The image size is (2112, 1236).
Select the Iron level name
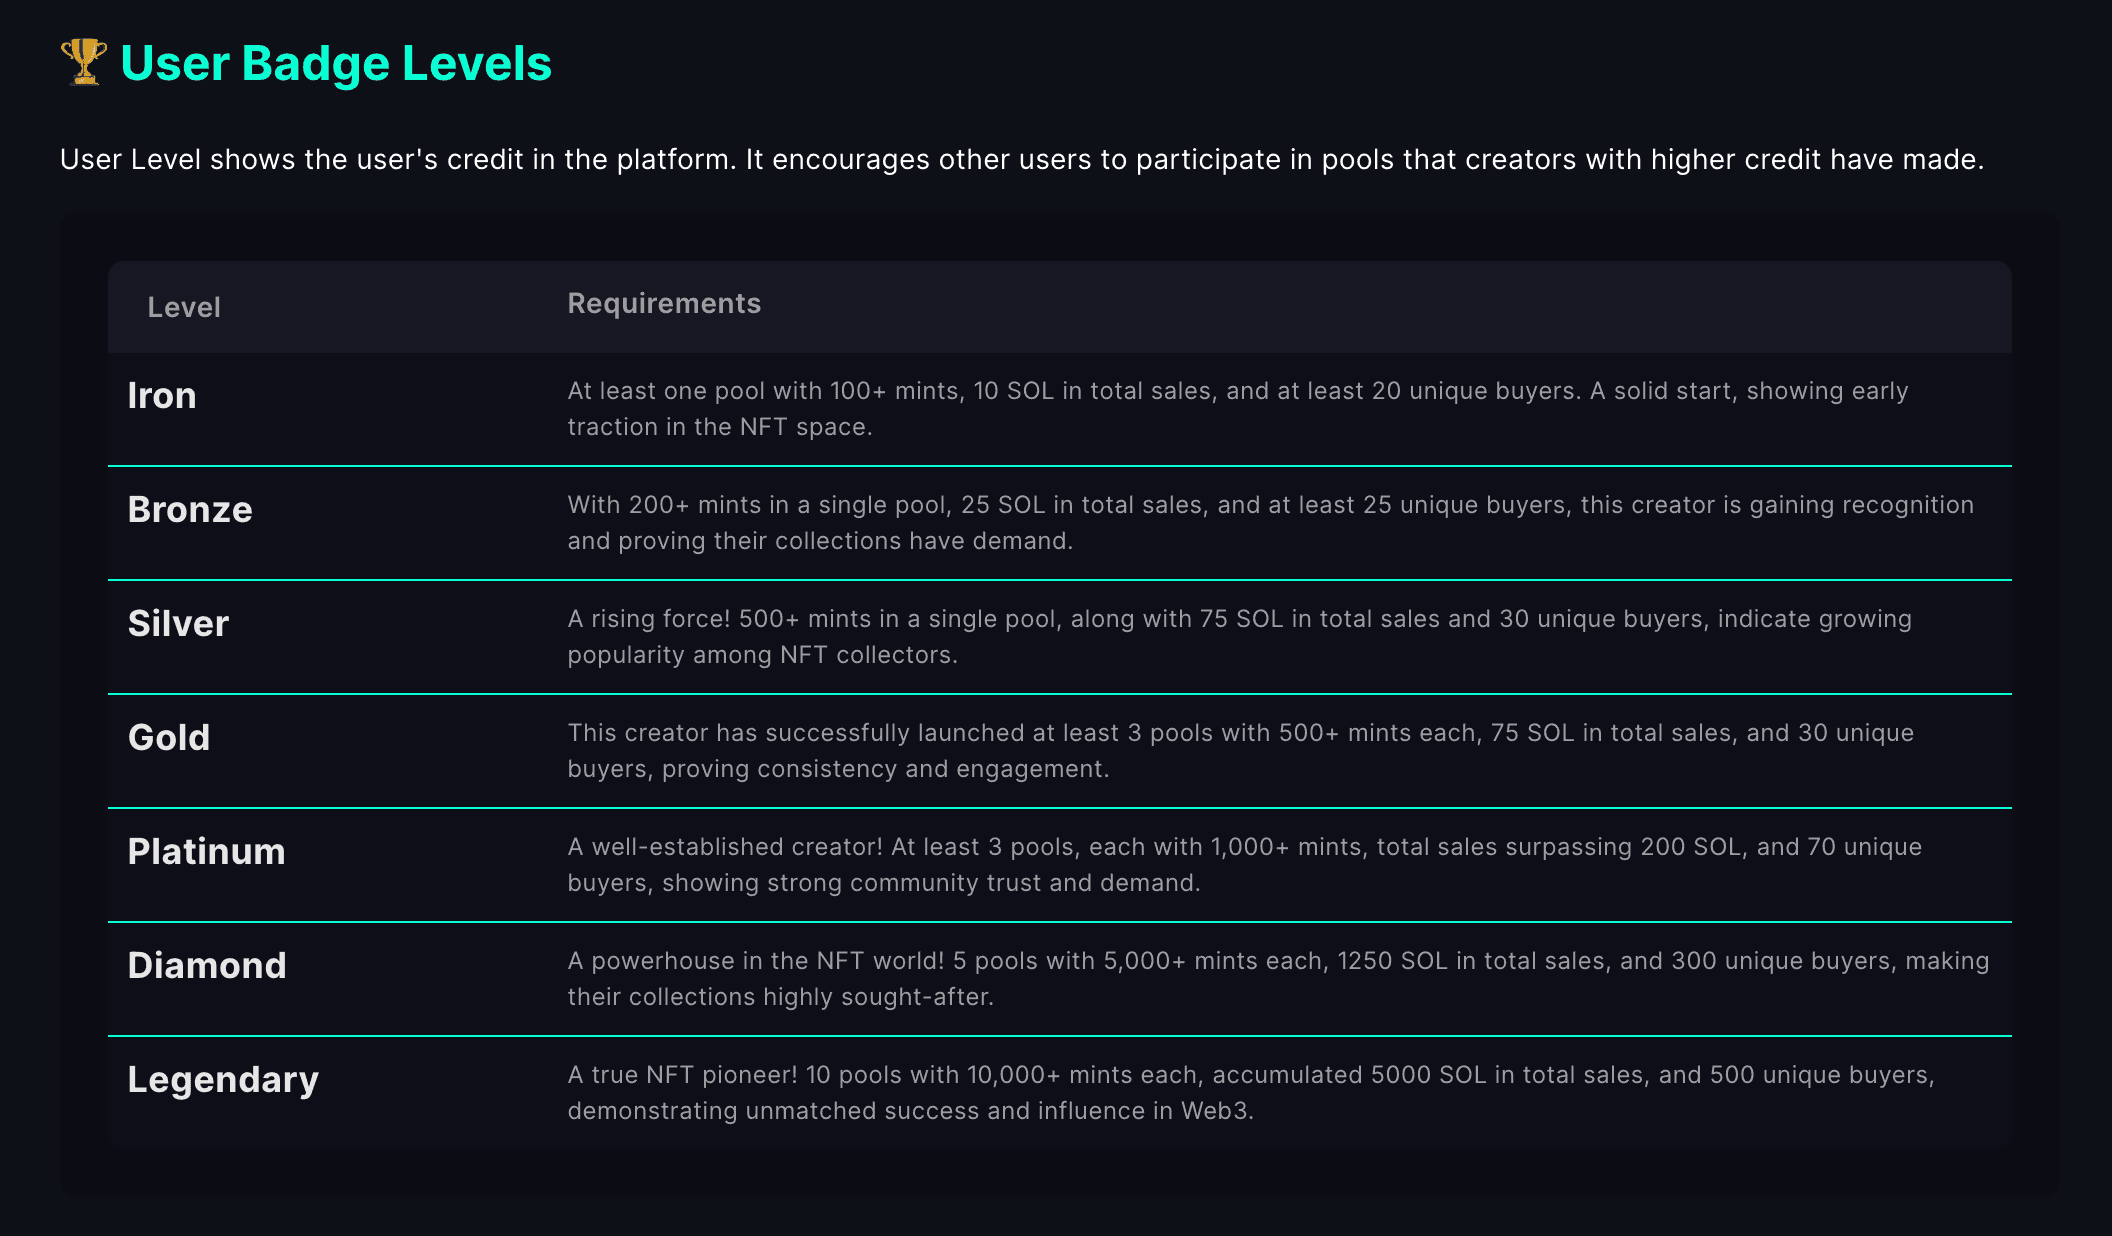[x=162, y=396]
